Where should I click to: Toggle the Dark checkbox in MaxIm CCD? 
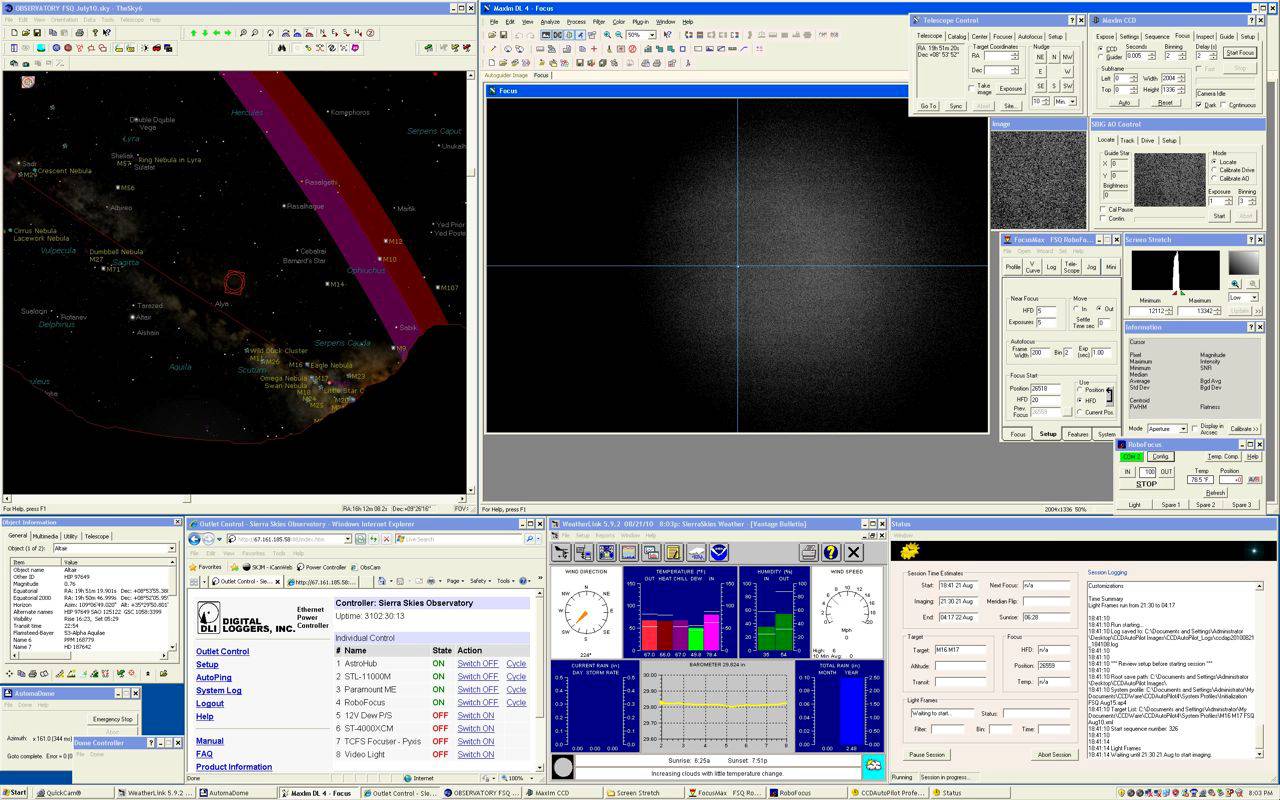[1200, 105]
